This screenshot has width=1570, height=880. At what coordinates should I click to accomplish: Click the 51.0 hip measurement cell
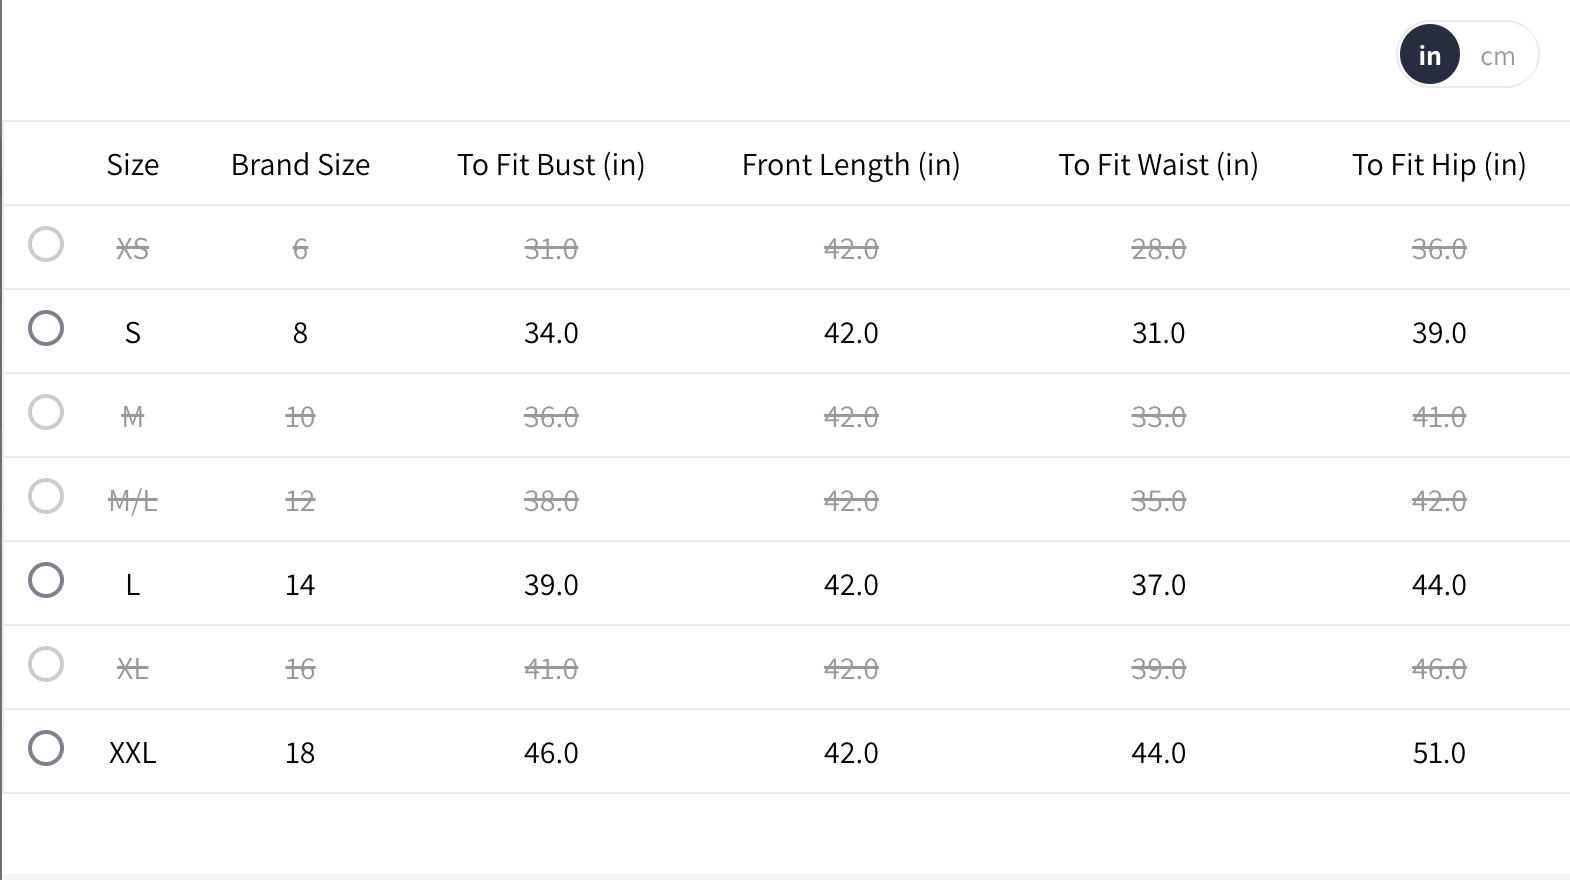pyautogui.click(x=1439, y=753)
